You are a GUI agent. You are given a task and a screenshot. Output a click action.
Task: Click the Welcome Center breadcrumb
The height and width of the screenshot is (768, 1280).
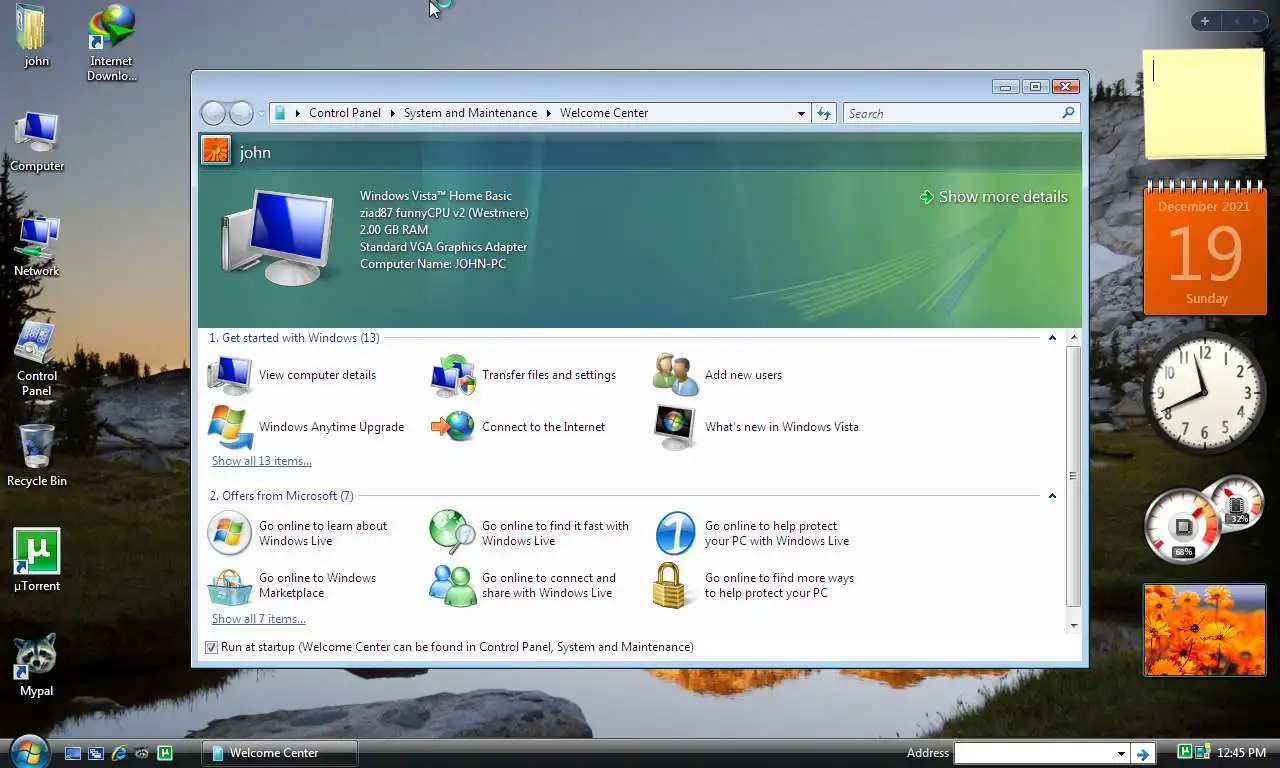pyautogui.click(x=604, y=113)
